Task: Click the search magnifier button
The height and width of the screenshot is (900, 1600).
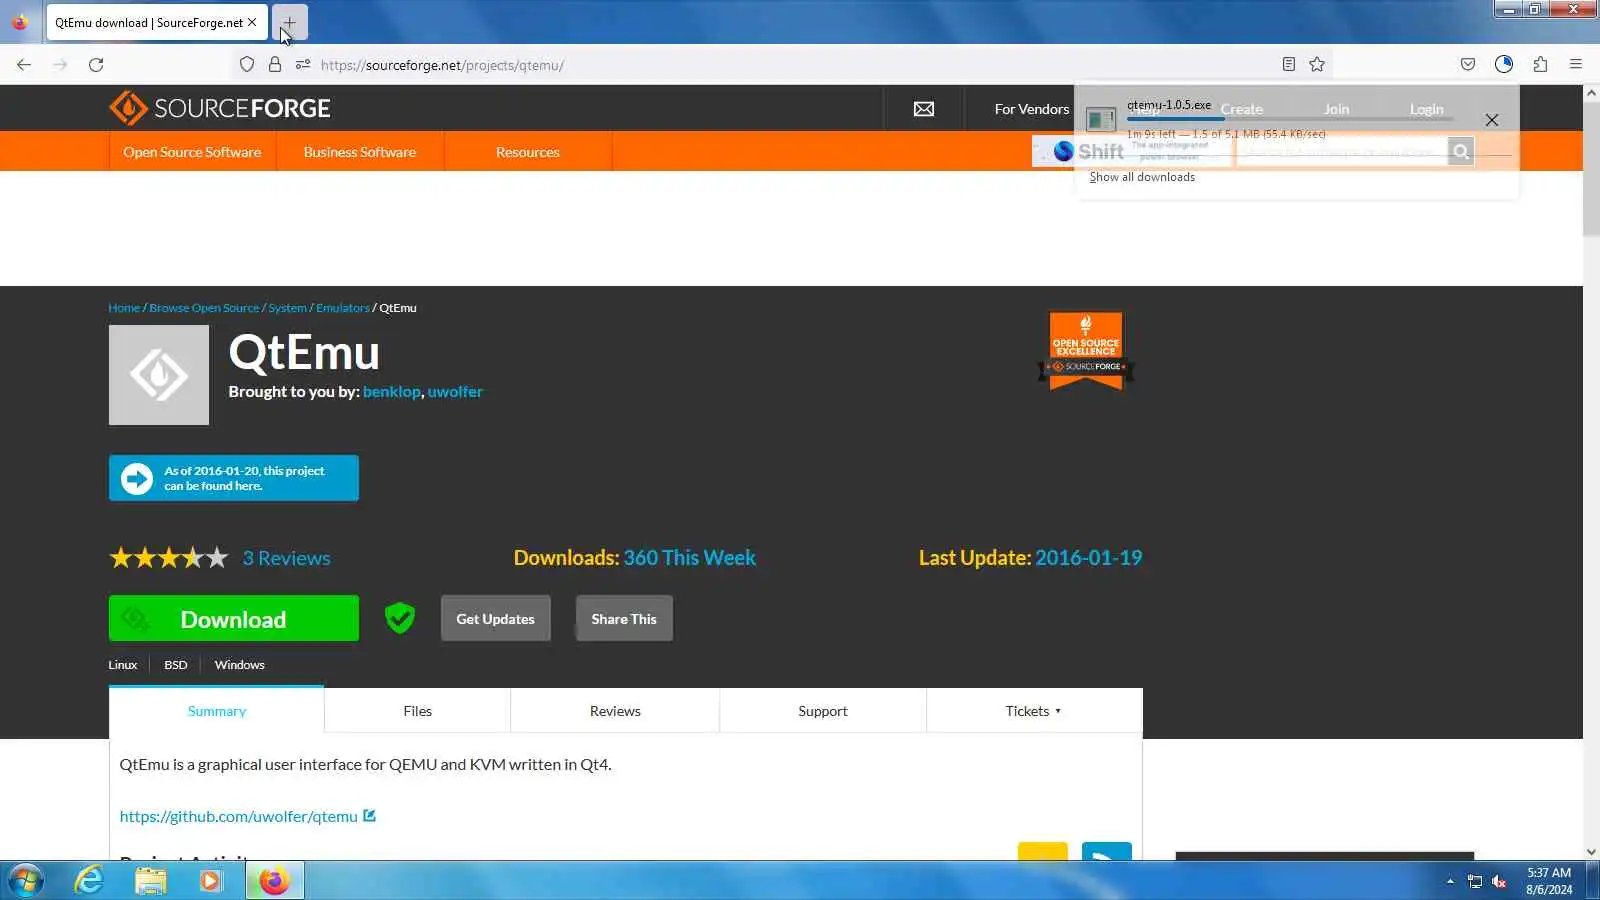Action: click(x=1461, y=152)
